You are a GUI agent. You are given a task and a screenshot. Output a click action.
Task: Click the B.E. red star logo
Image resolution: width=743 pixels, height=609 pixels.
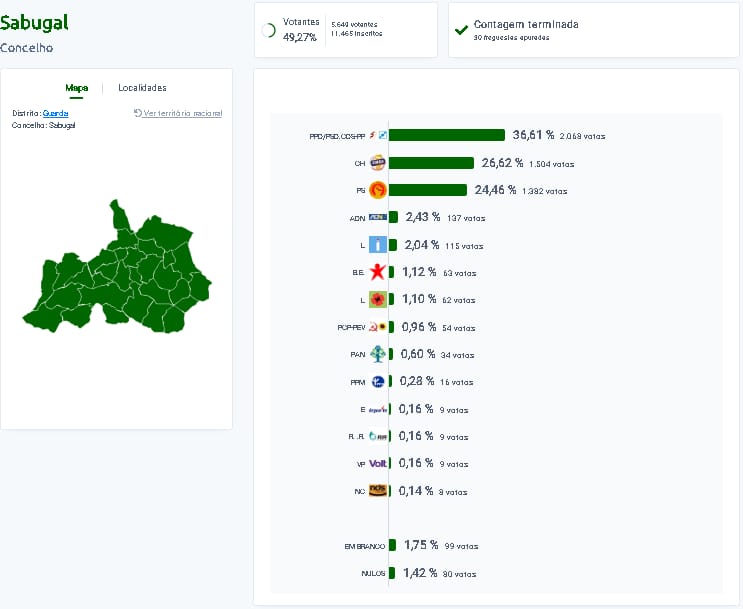point(378,272)
